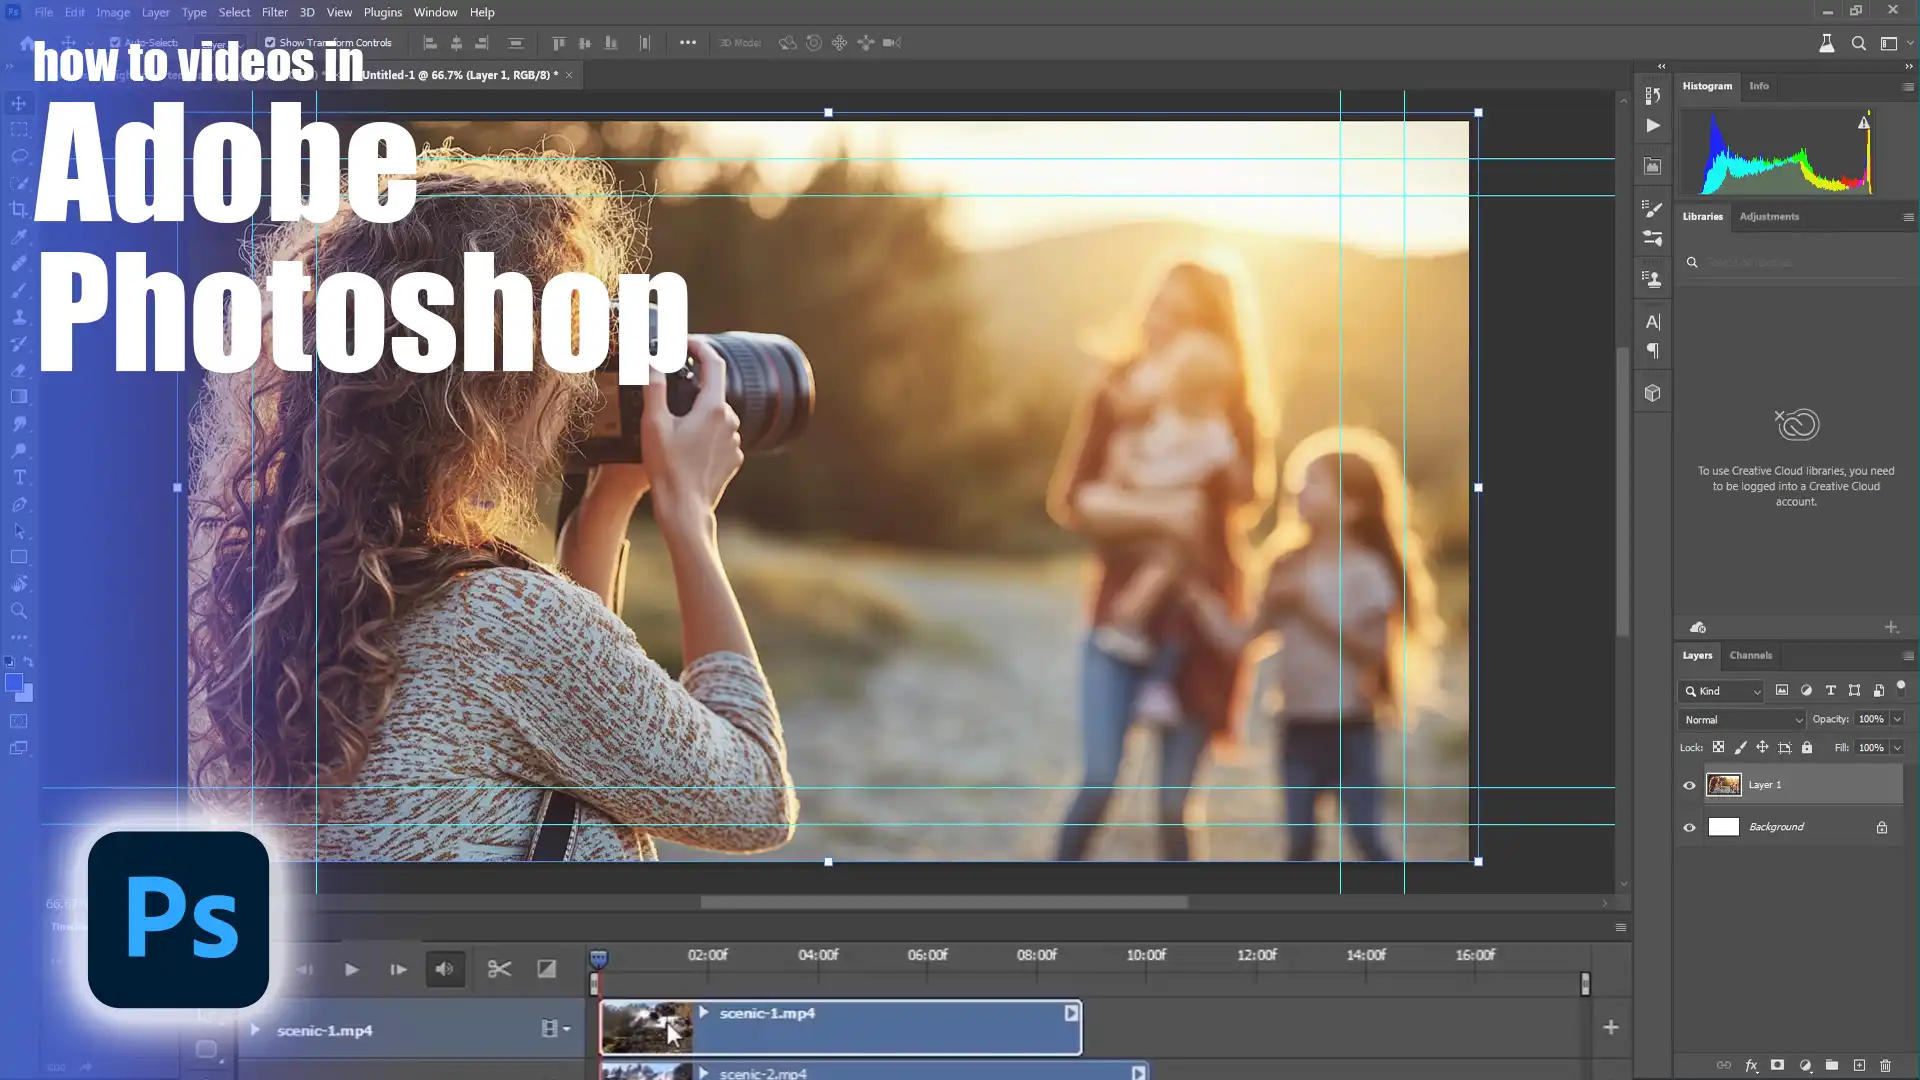The image size is (1920, 1080).
Task: Click the Layer 1 thumbnail
Action: [1723, 785]
